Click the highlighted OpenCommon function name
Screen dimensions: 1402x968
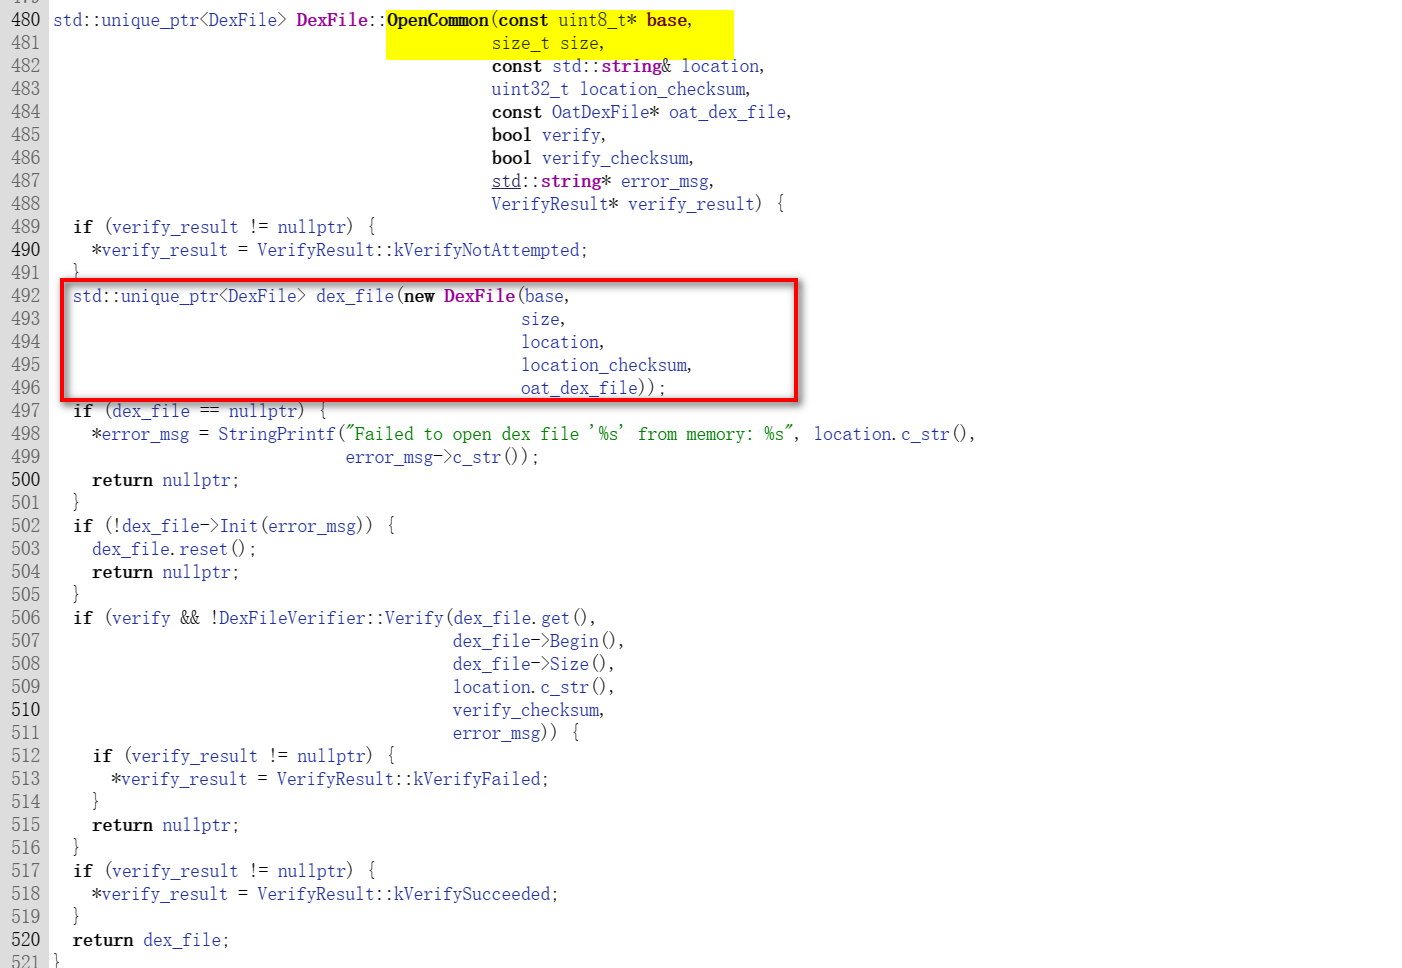(x=437, y=20)
